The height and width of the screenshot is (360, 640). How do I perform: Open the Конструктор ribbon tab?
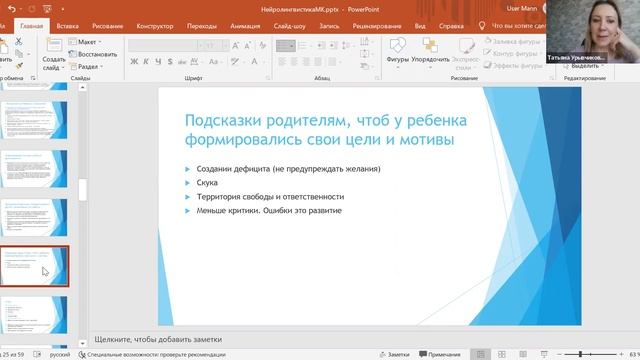click(155, 26)
